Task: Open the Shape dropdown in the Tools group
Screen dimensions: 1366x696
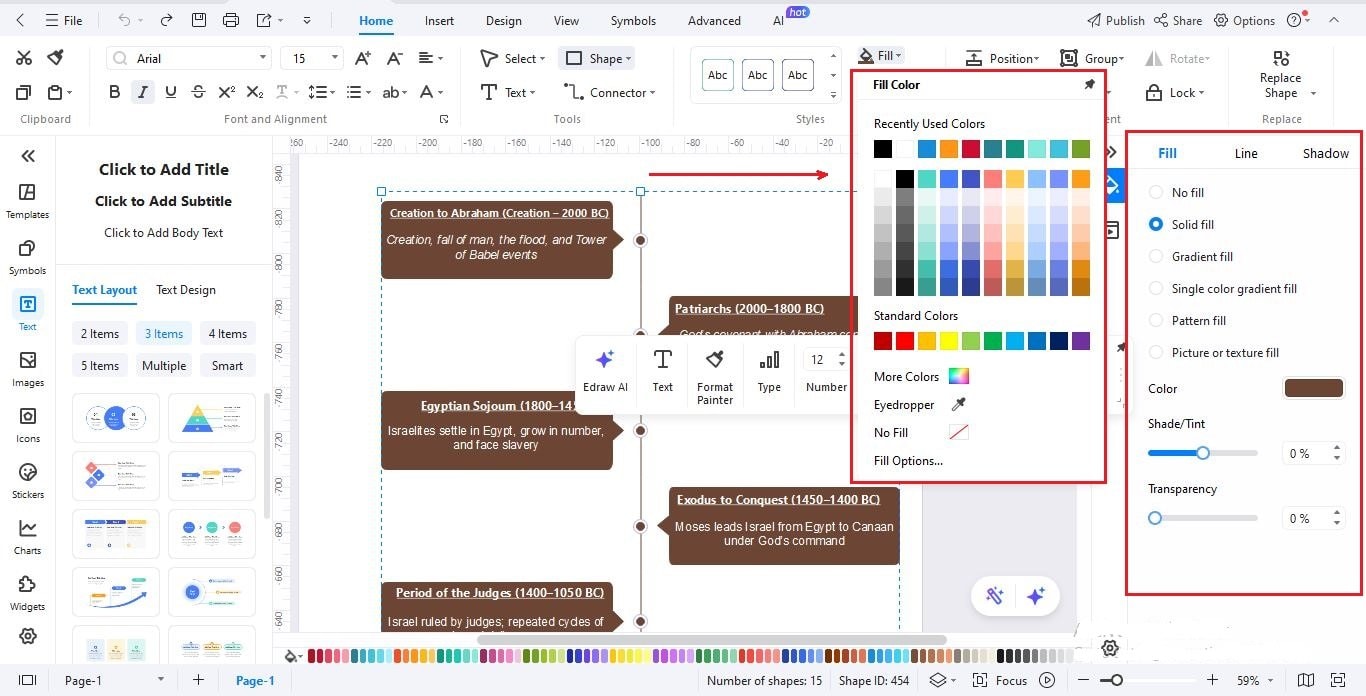Action: click(597, 58)
